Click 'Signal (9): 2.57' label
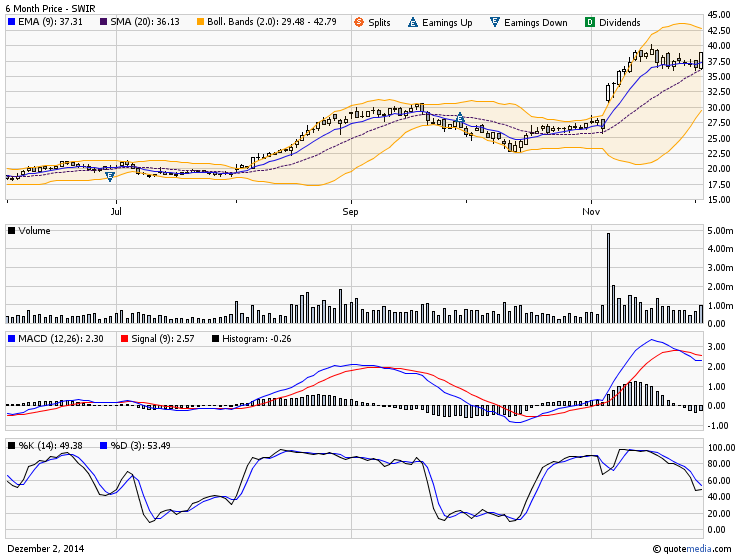 pyautogui.click(x=163, y=338)
